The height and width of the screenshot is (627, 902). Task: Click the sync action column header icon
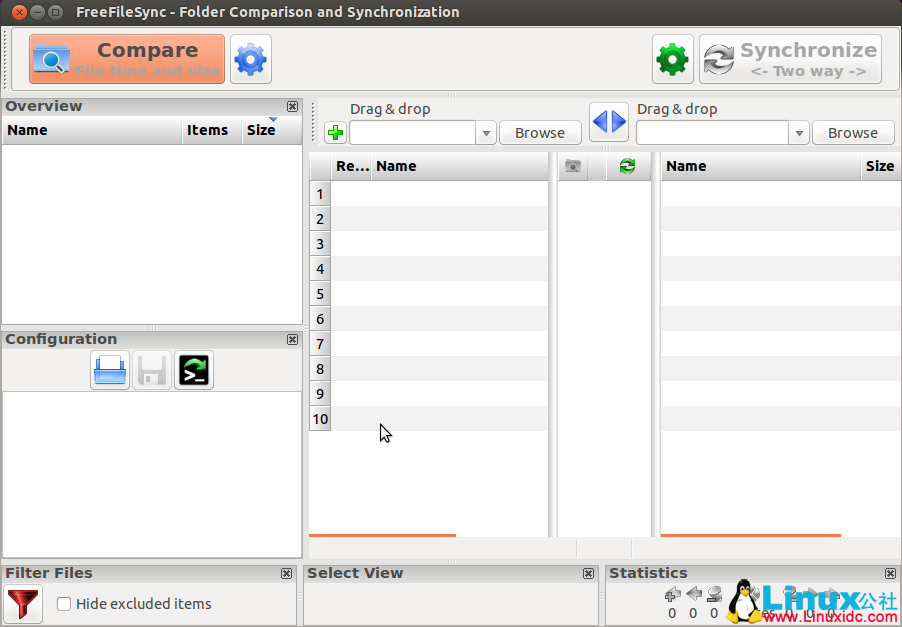(x=627, y=166)
